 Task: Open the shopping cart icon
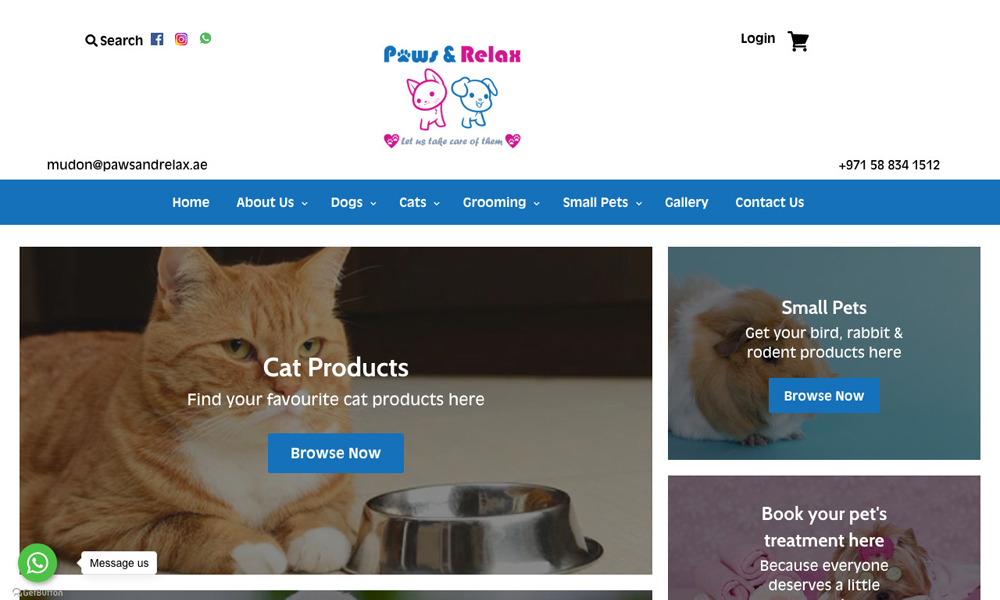tap(798, 41)
